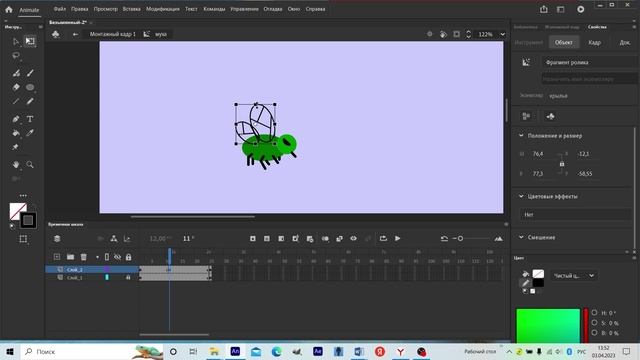Open the Управление menu
640x360 pixels.
point(244,9)
